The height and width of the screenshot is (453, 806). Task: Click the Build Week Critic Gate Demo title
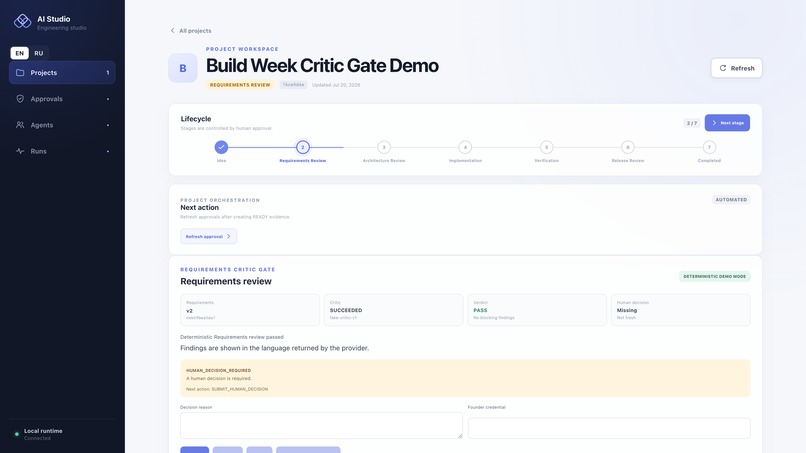pyautogui.click(x=322, y=66)
